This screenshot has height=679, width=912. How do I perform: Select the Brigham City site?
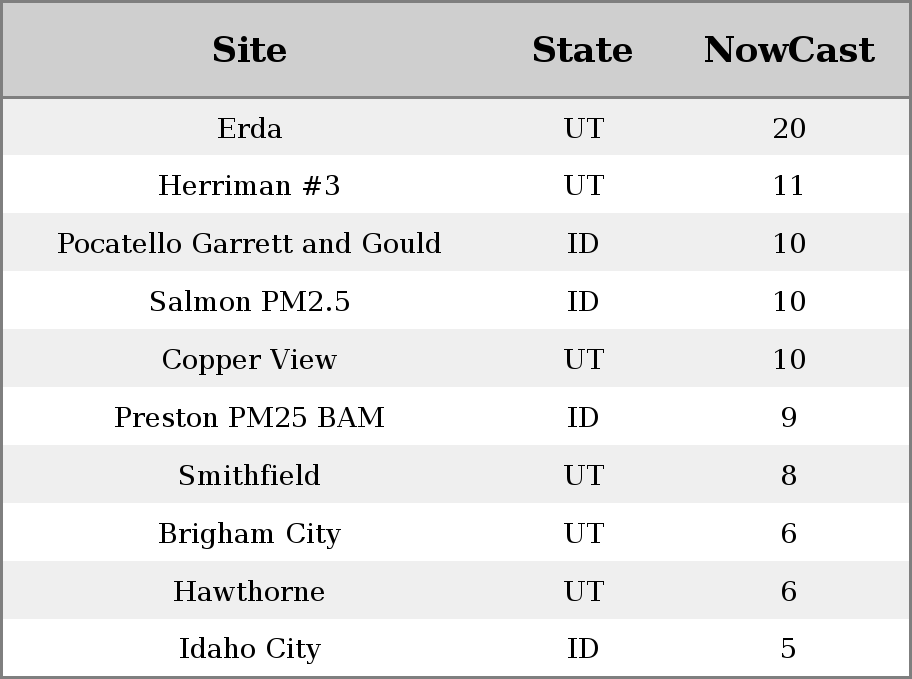click(249, 534)
